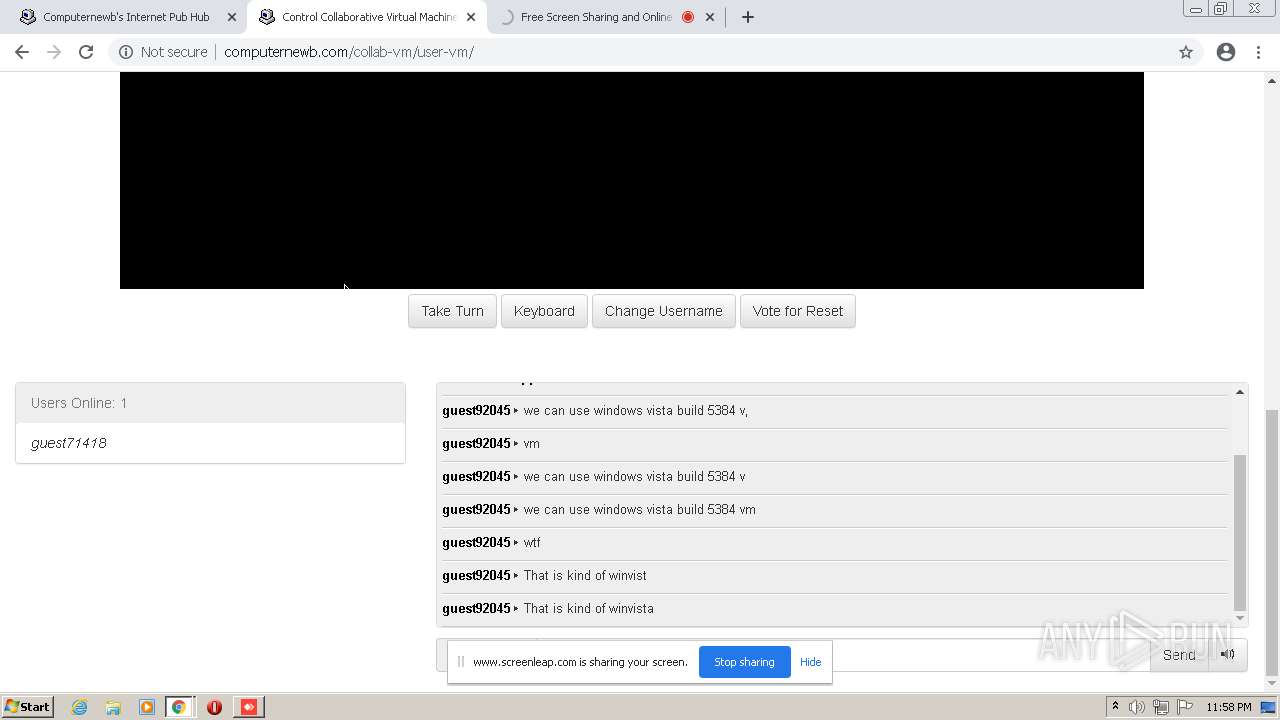This screenshot has width=1280, height=720.
Task: Click Stop sharing in screenleap bar
Action: 744,662
